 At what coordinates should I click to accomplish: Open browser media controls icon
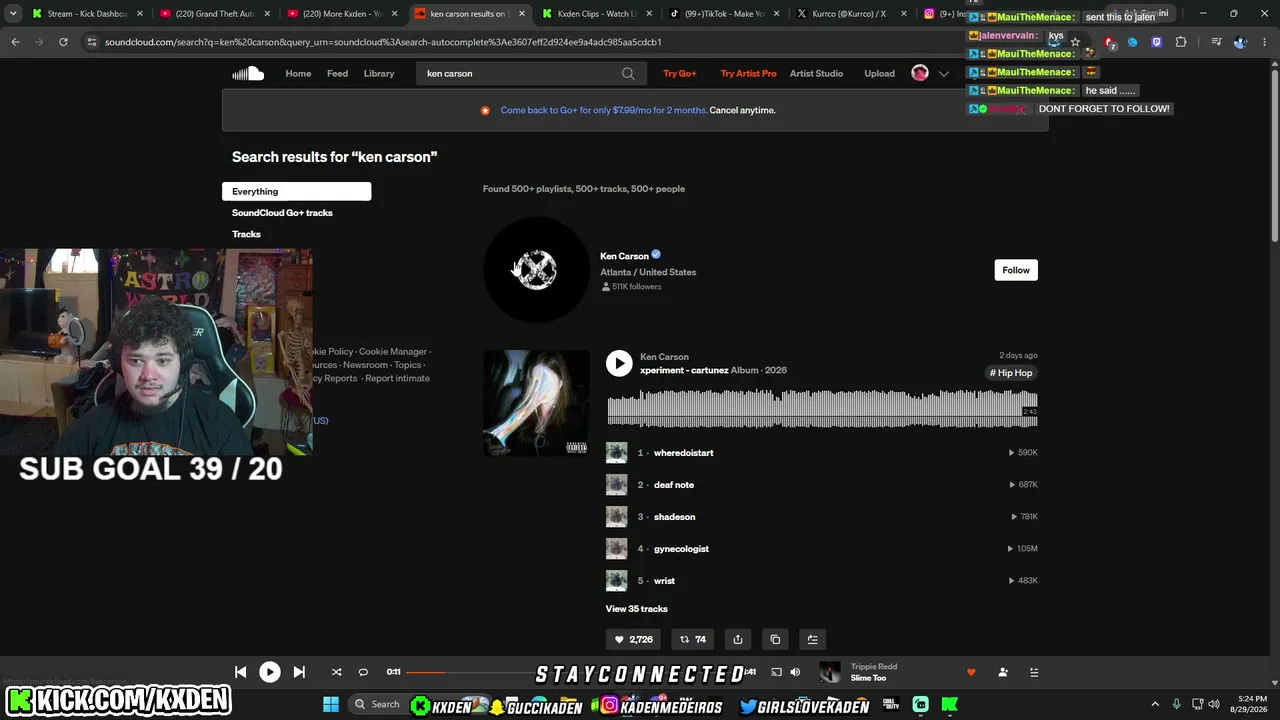point(1216,42)
